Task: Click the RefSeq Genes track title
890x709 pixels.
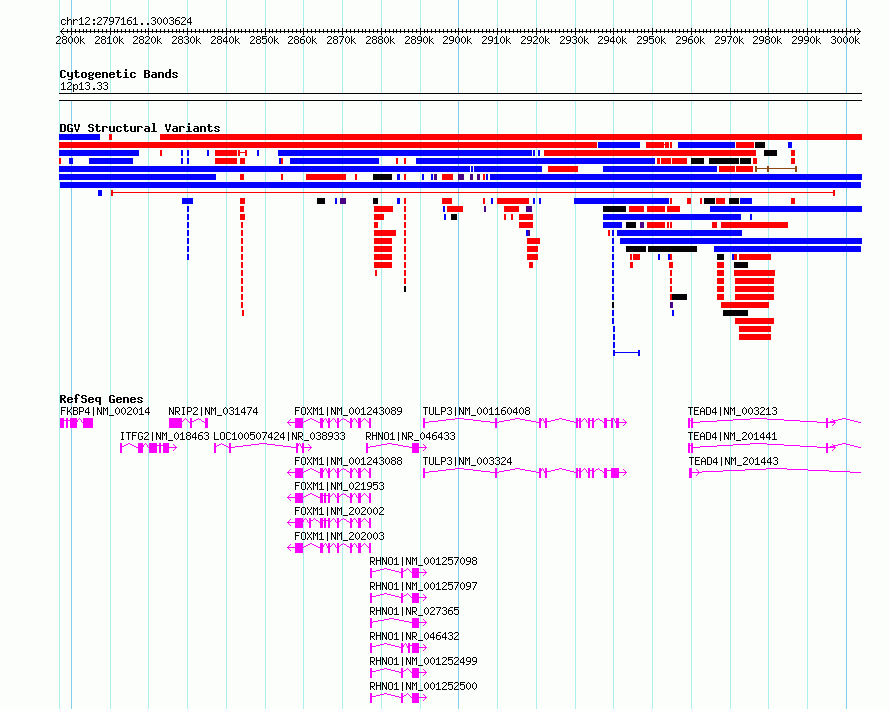Action: [101, 398]
